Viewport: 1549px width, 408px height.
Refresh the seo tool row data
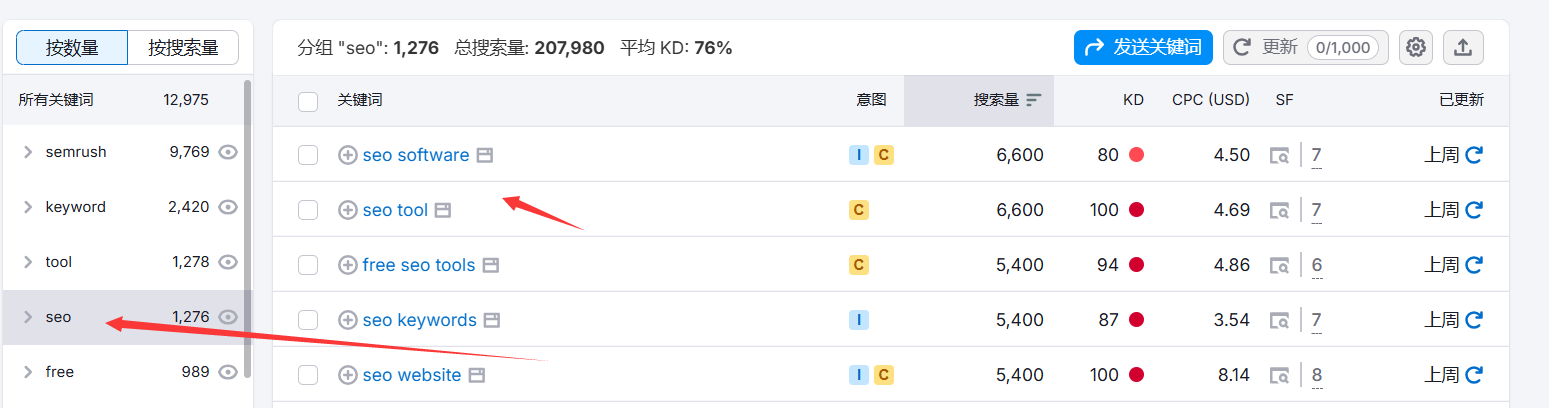click(x=1473, y=210)
